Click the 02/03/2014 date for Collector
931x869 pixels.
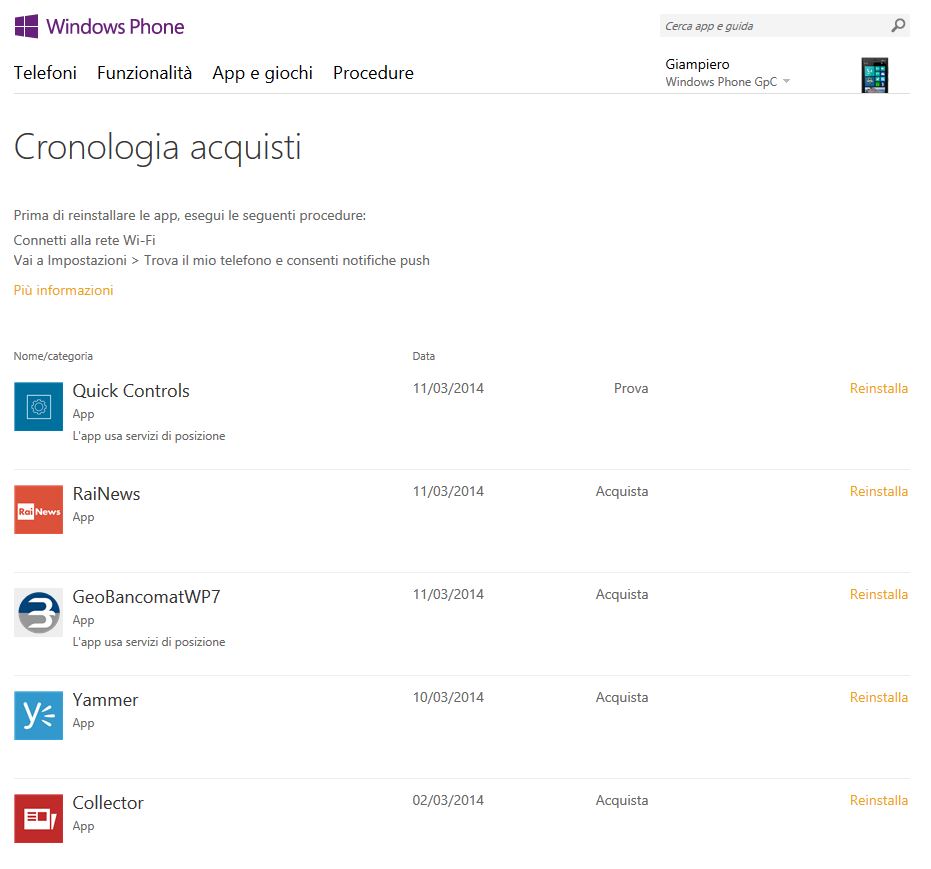click(x=448, y=800)
